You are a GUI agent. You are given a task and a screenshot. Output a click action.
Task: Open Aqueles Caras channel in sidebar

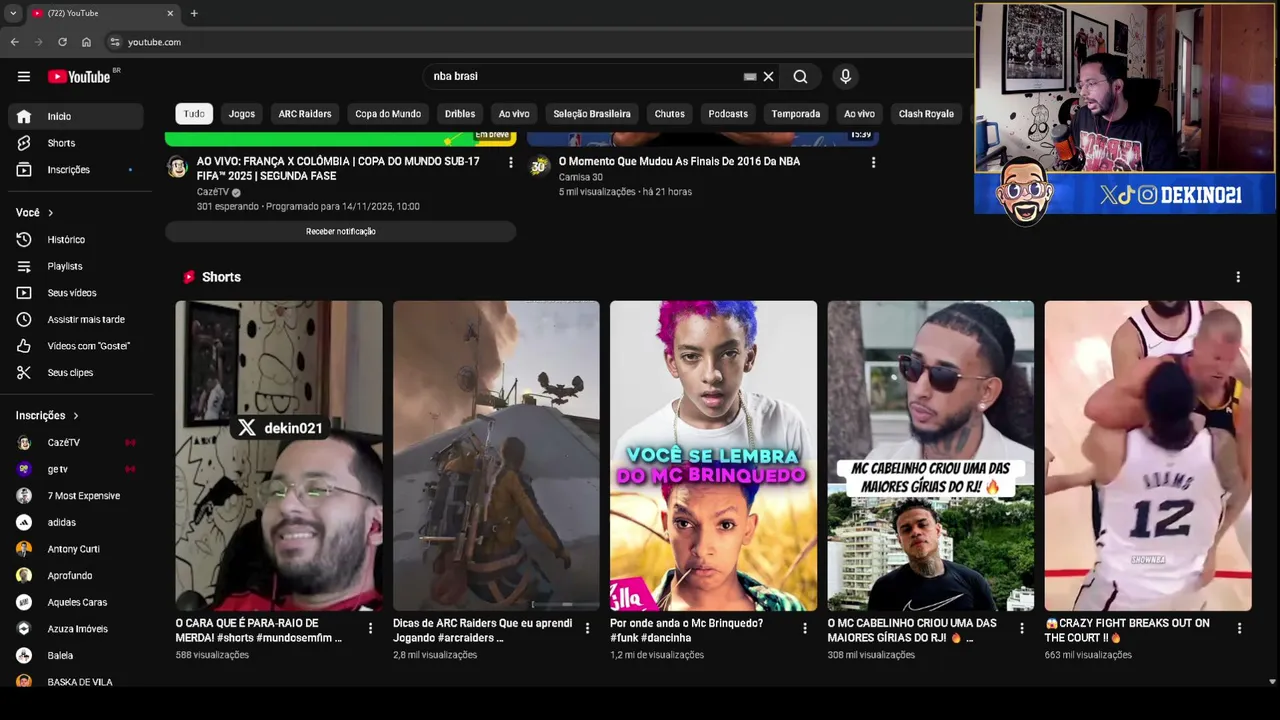[x=75, y=602]
